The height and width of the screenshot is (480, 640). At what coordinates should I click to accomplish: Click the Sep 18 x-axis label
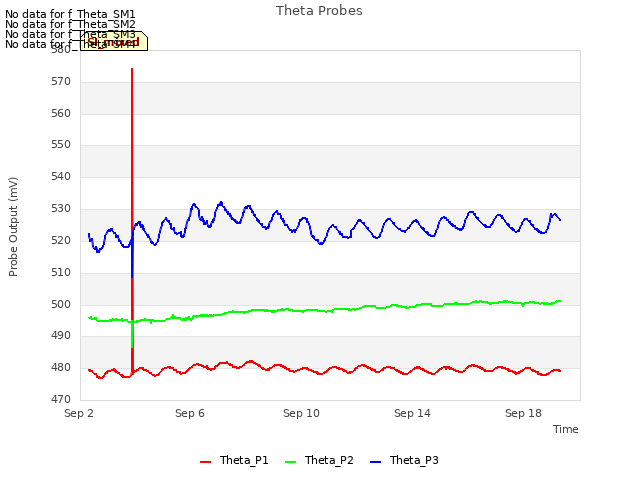click(523, 413)
